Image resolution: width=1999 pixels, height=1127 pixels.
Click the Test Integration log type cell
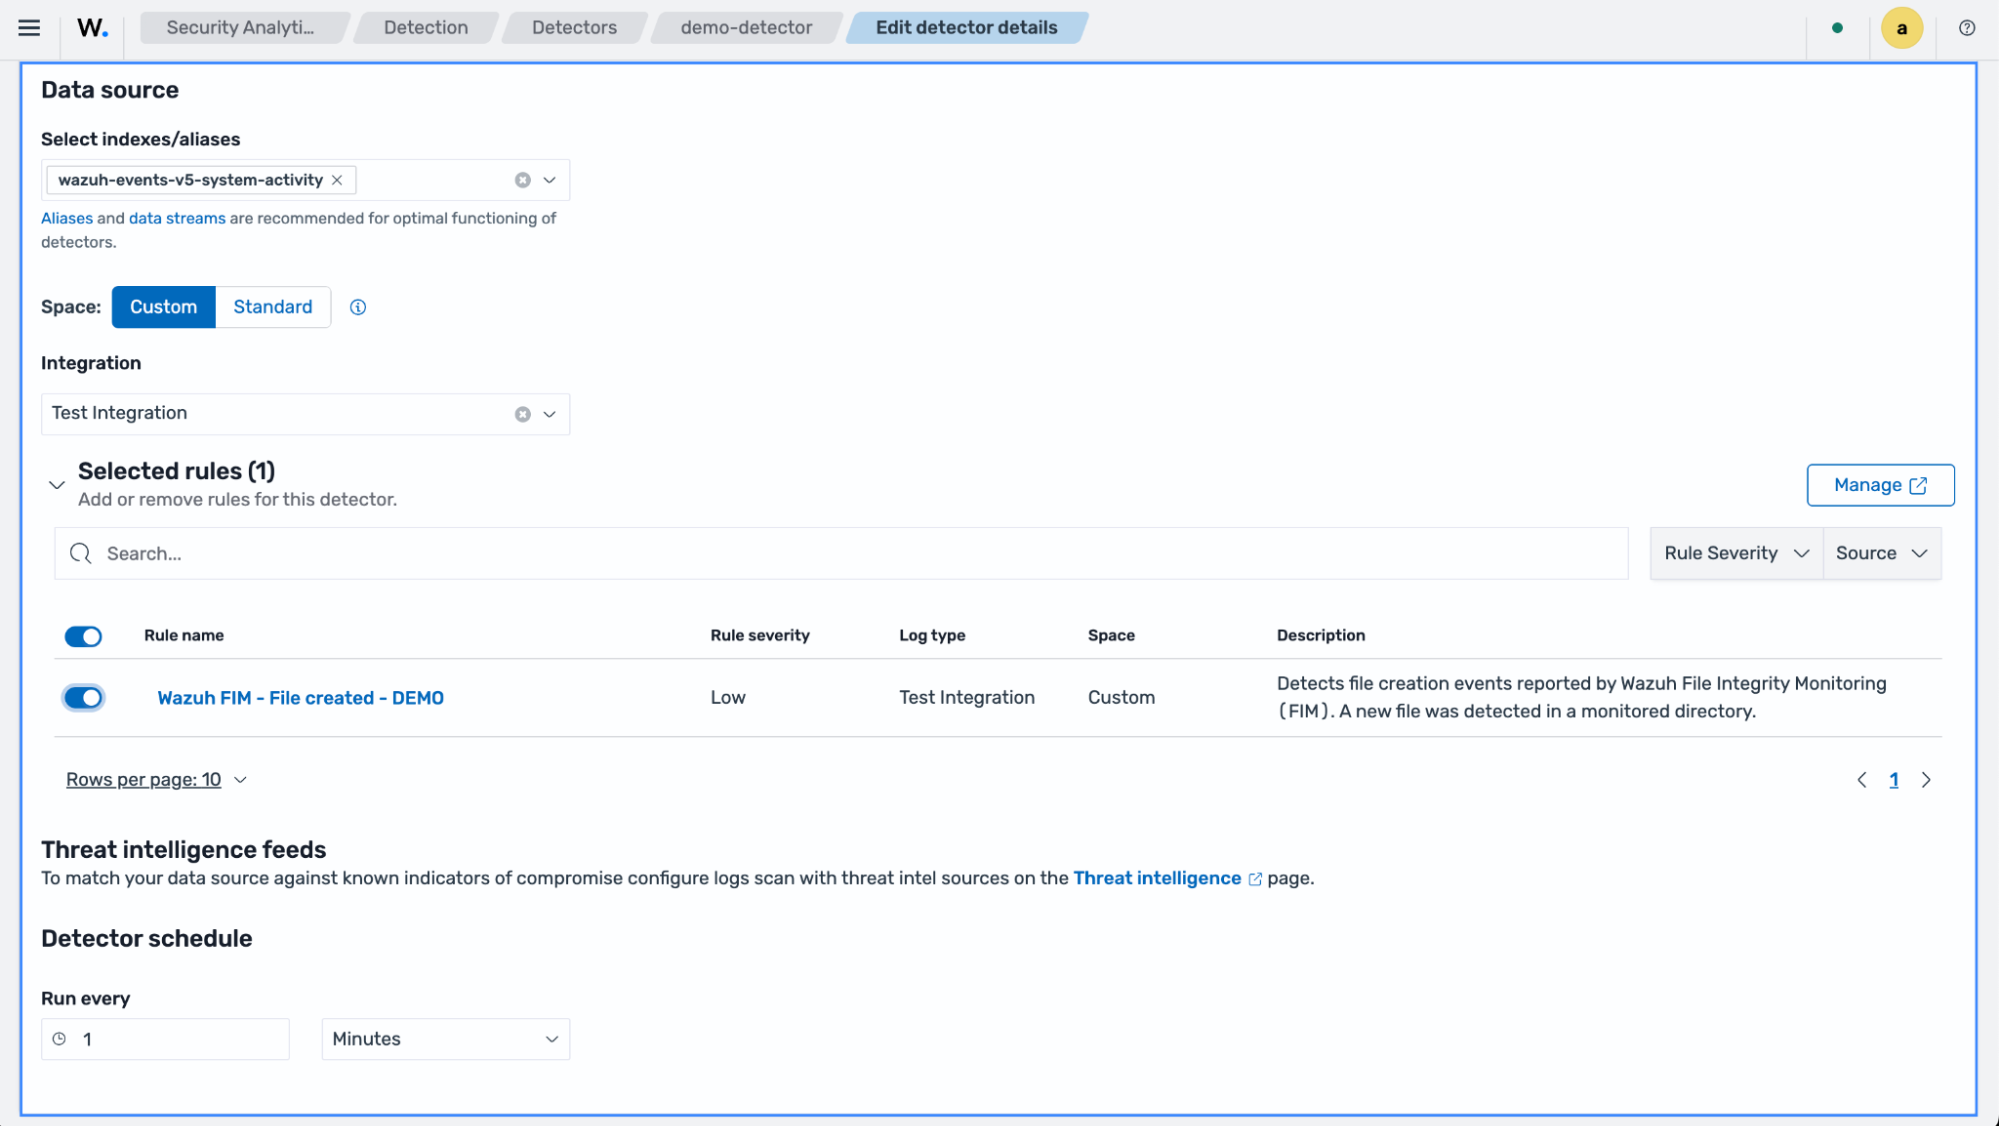tap(966, 698)
